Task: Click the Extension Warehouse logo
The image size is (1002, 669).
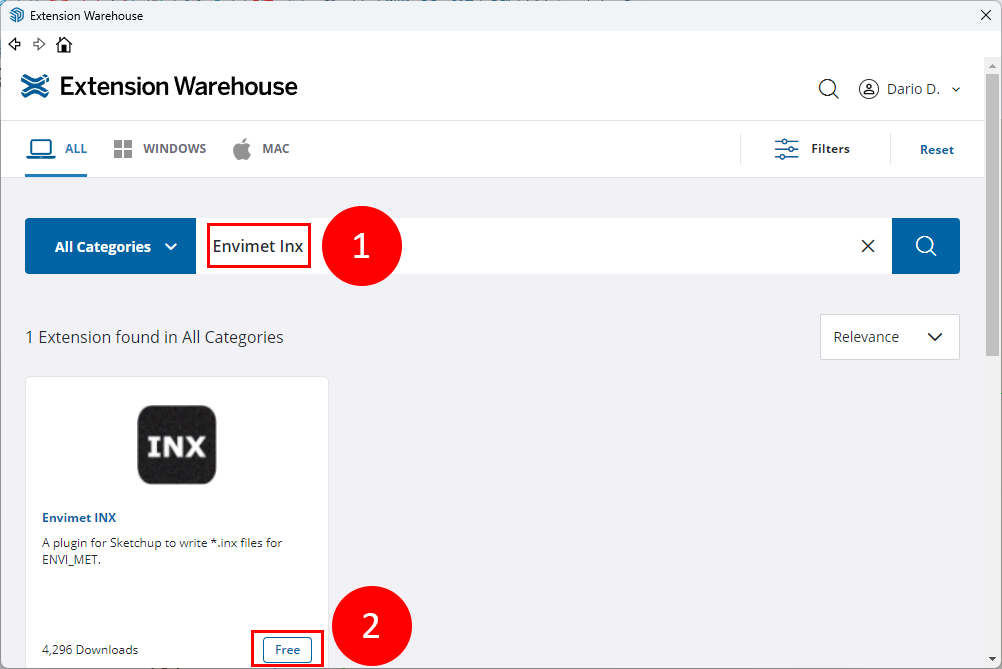Action: tap(160, 87)
